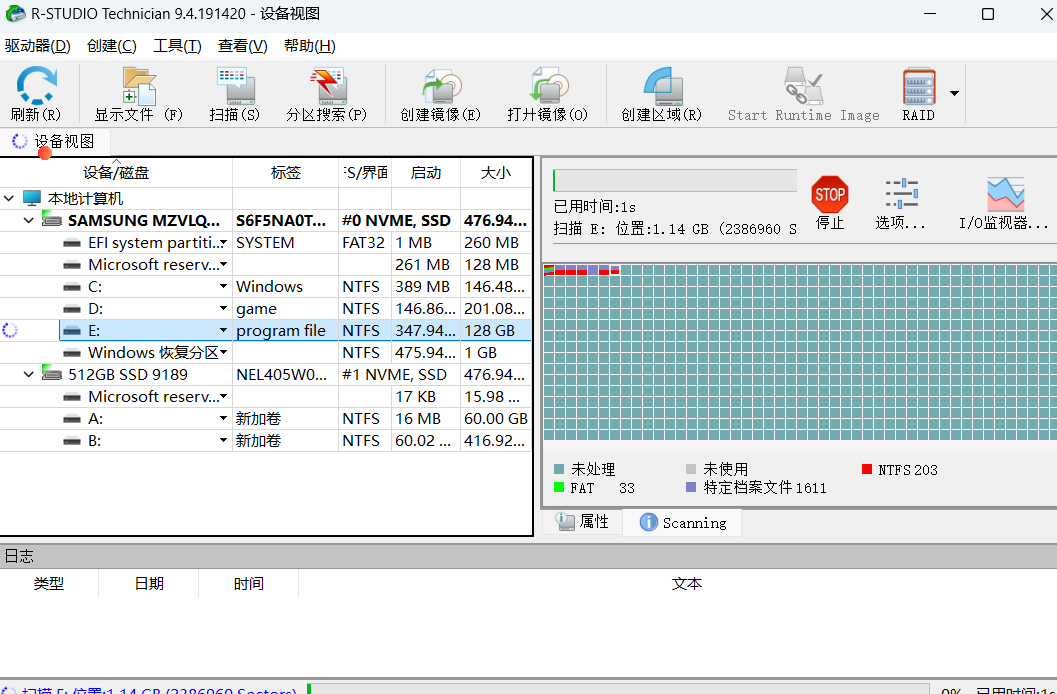Sort by Size (大小) column header

coord(495,172)
